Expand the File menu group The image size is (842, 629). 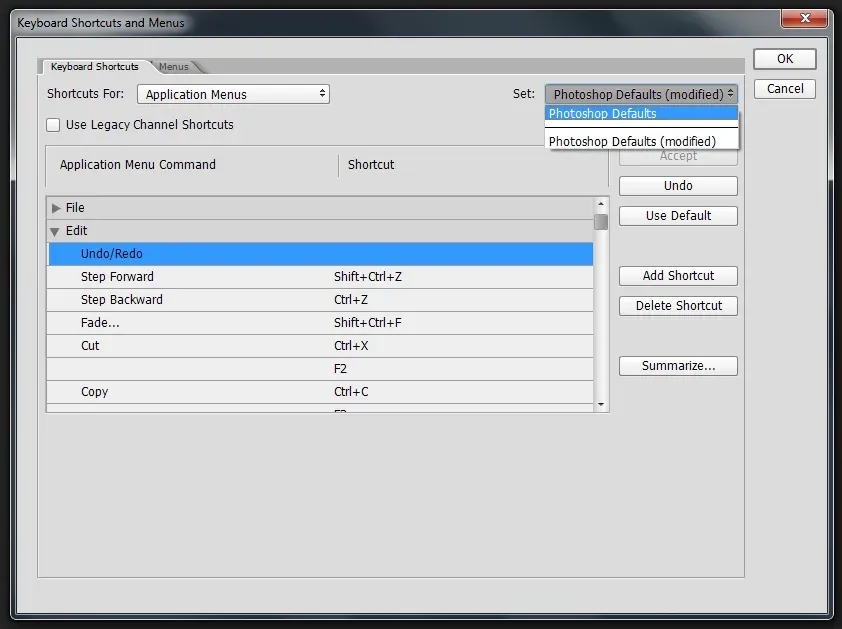(x=56, y=208)
